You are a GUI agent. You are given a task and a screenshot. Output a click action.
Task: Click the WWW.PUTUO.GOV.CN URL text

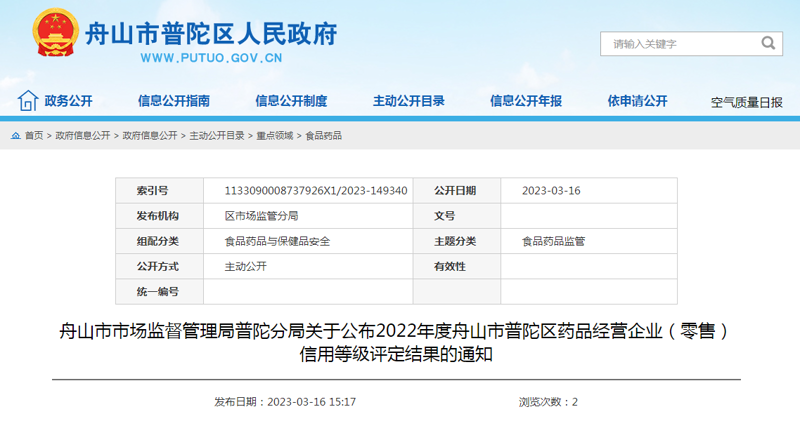pyautogui.click(x=211, y=58)
